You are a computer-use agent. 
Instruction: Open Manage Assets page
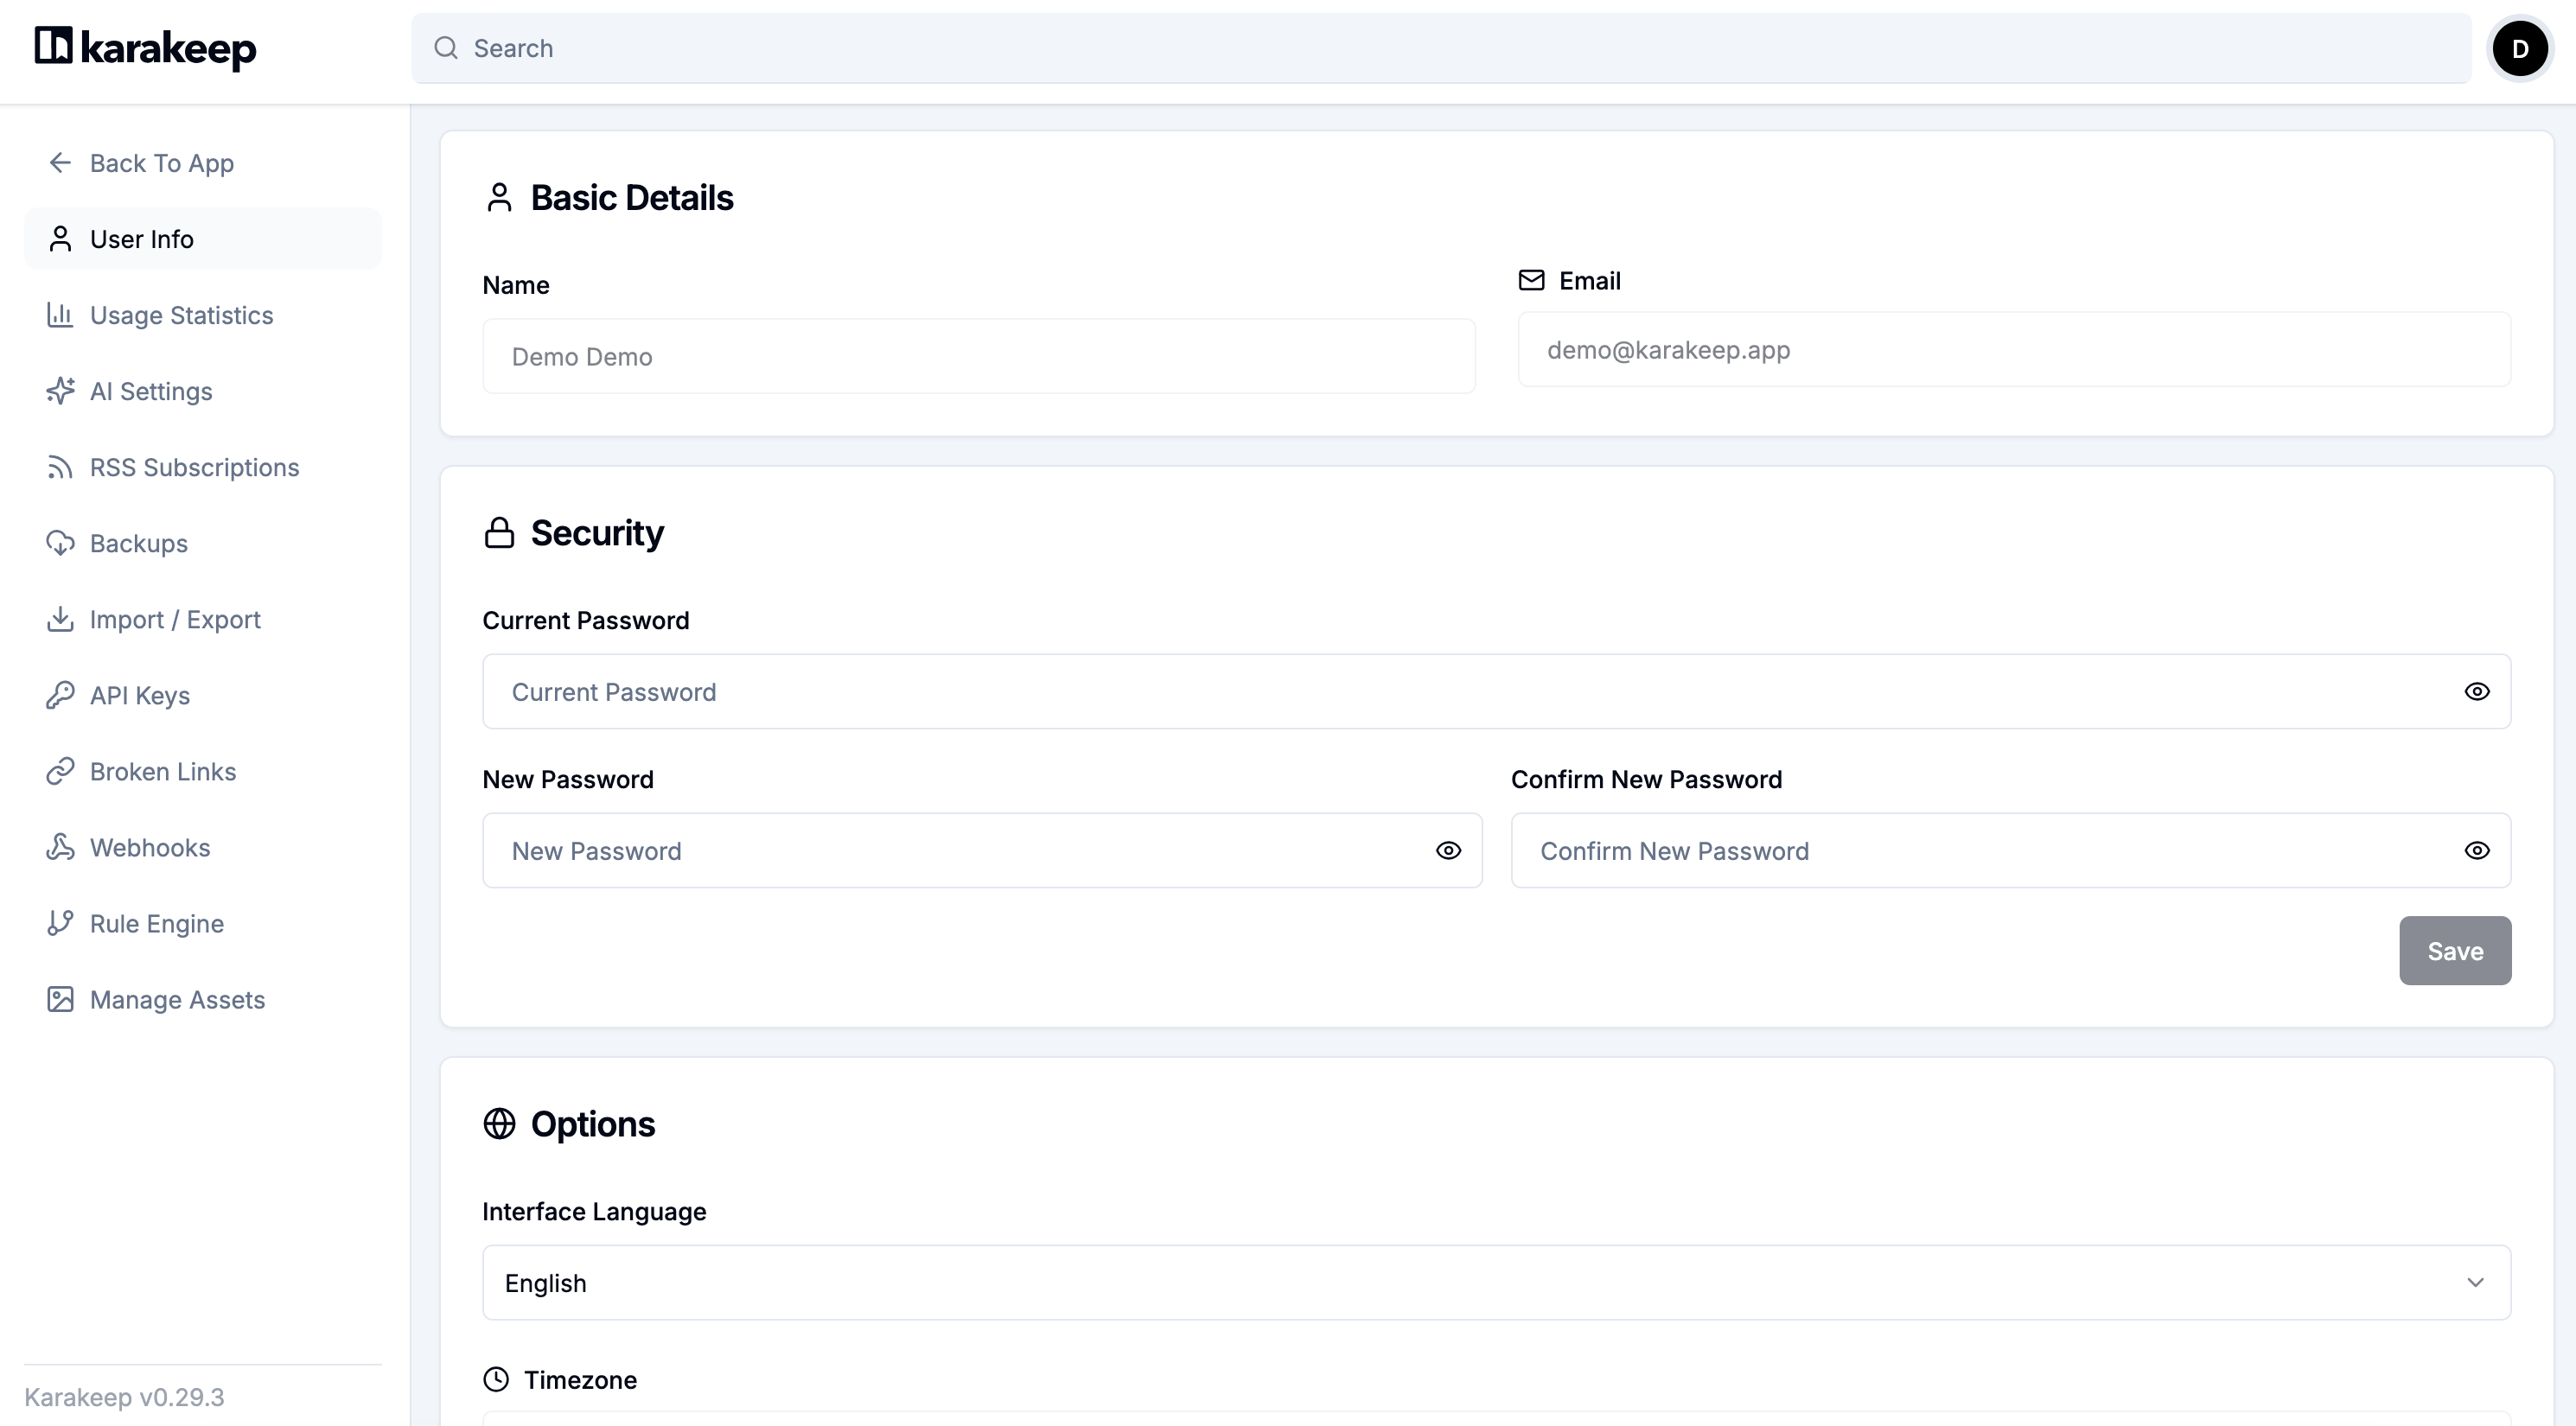[x=177, y=1000]
